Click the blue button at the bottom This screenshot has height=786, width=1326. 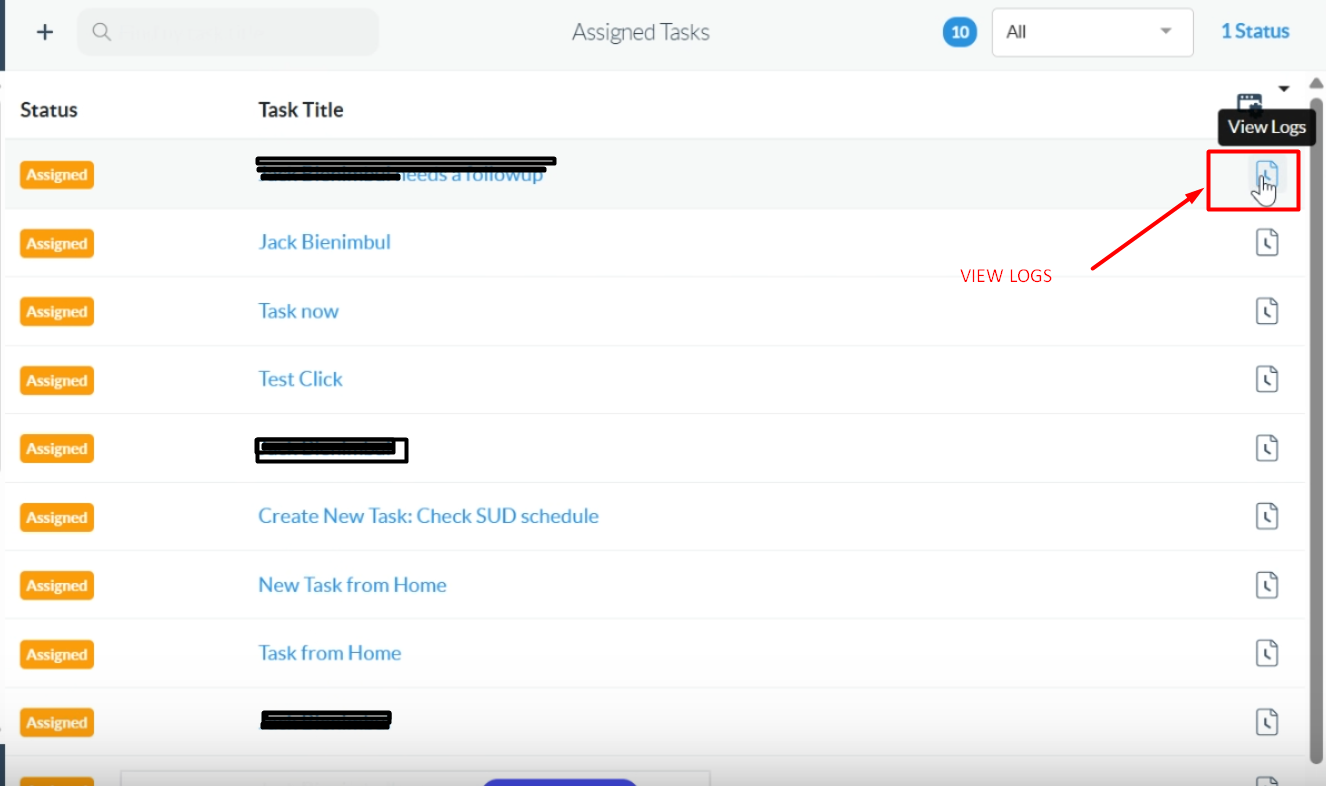560,783
